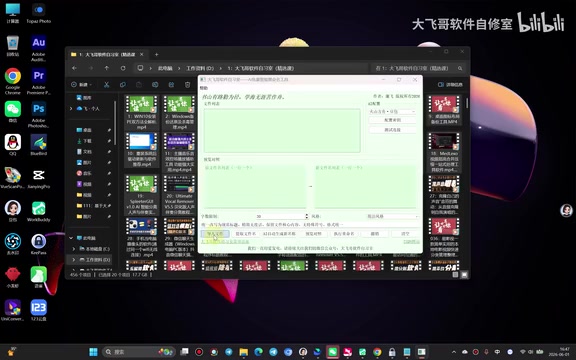Click the Delete trash icon in Explorer
Viewport: 576px width, 360px height.
[x=187, y=84]
